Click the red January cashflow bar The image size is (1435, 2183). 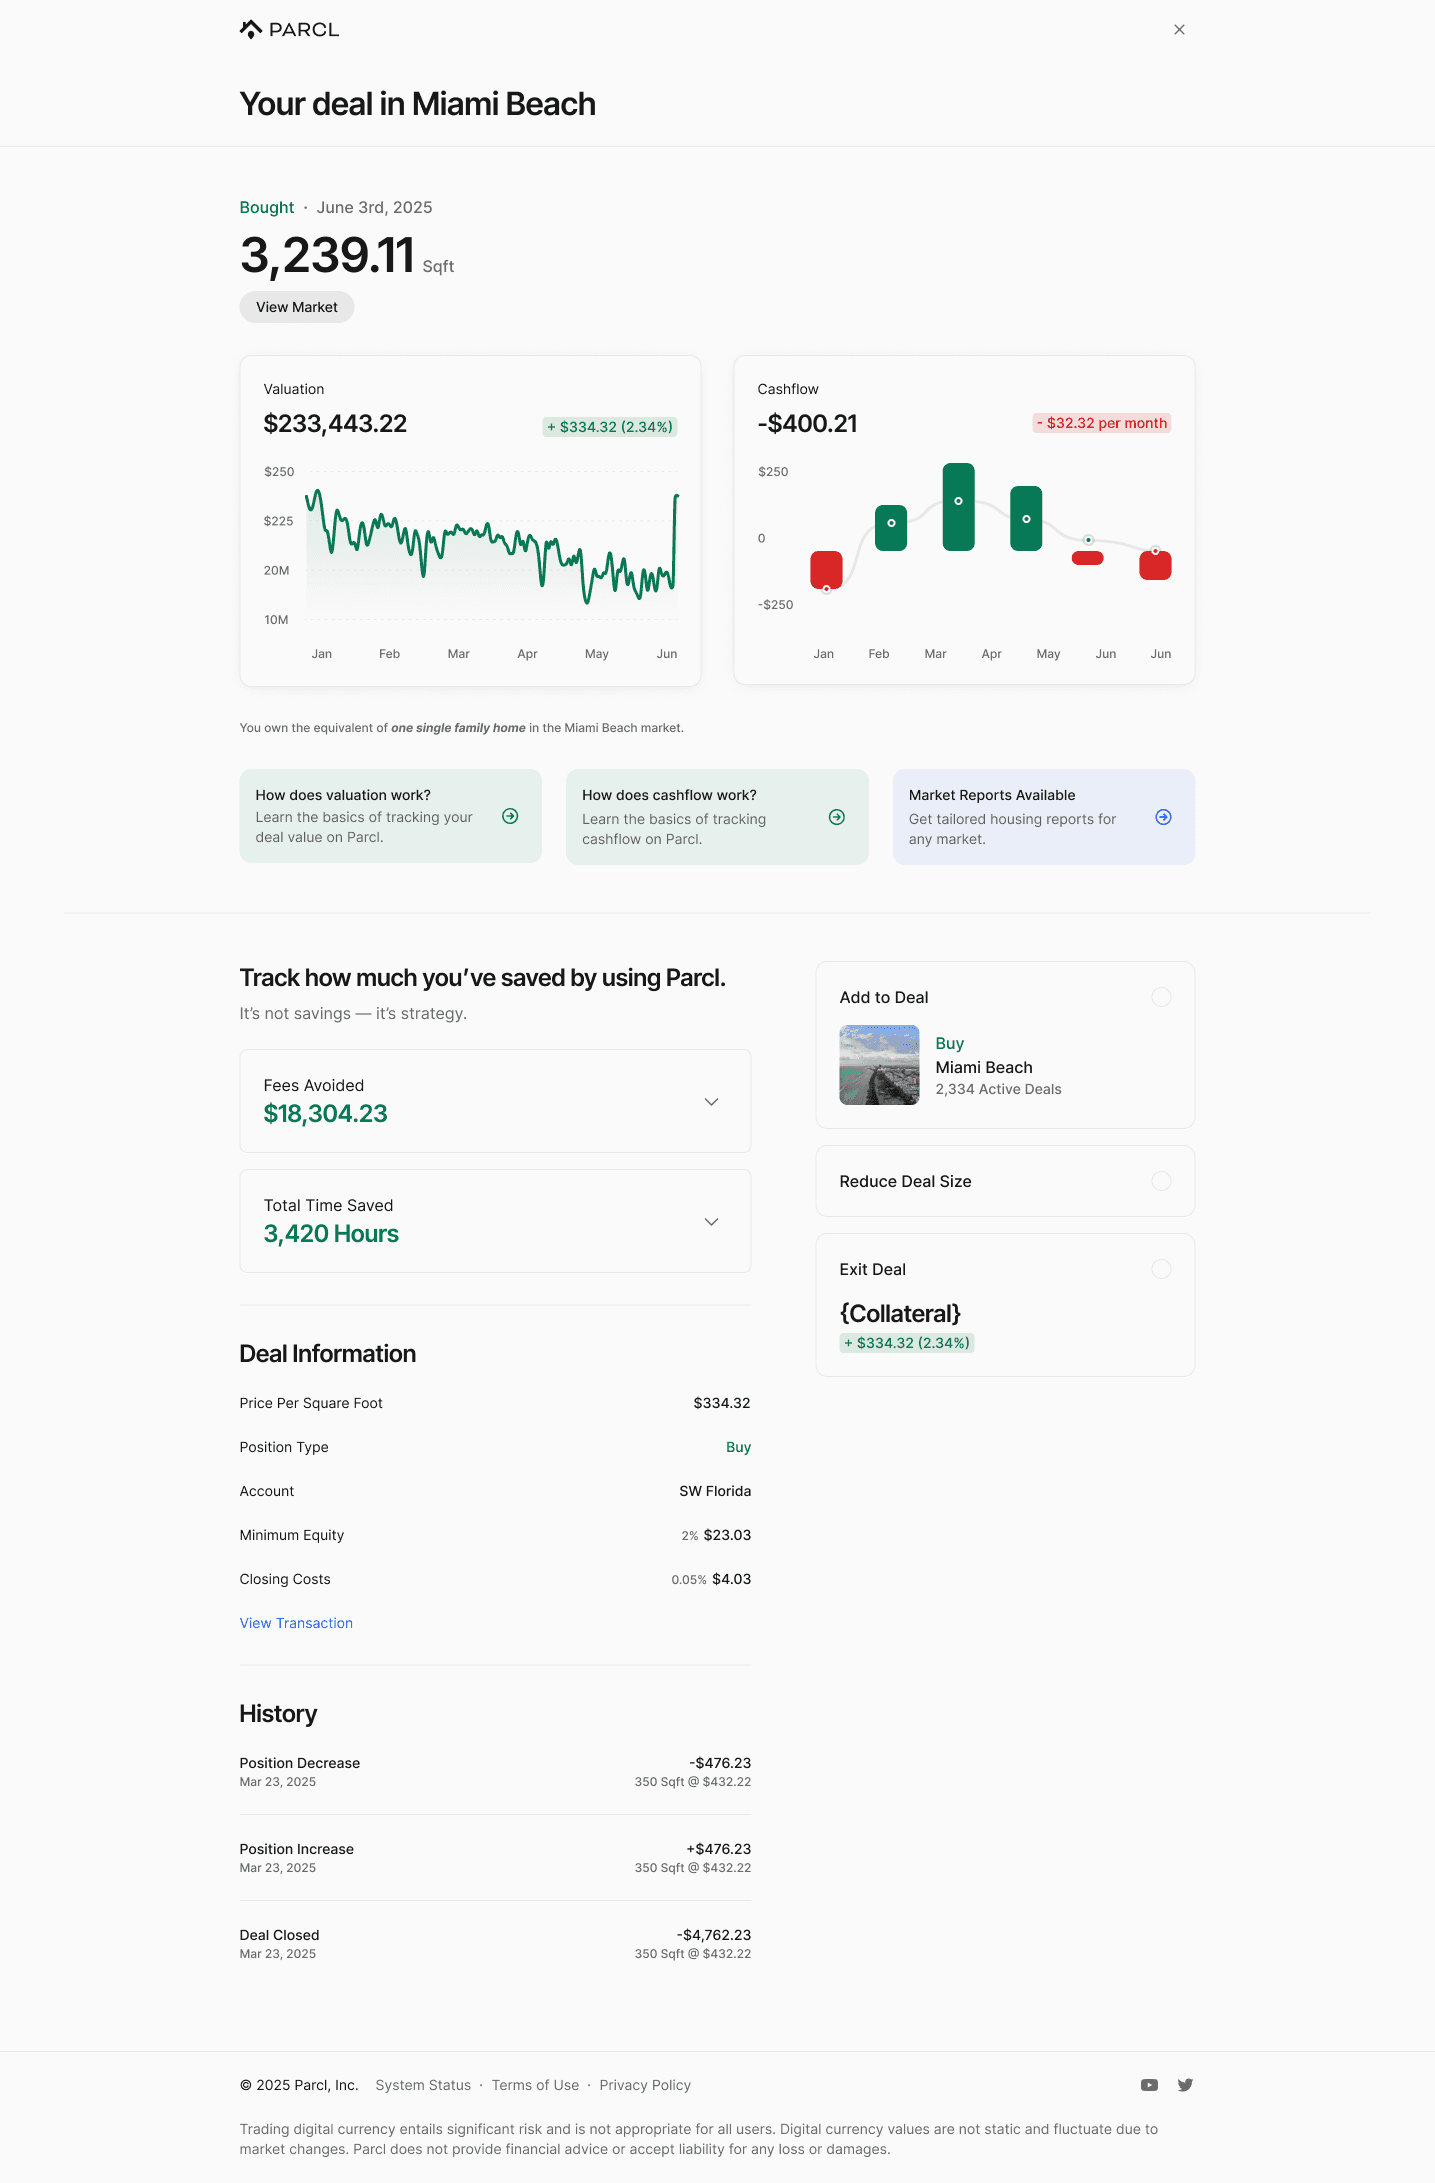pos(826,570)
